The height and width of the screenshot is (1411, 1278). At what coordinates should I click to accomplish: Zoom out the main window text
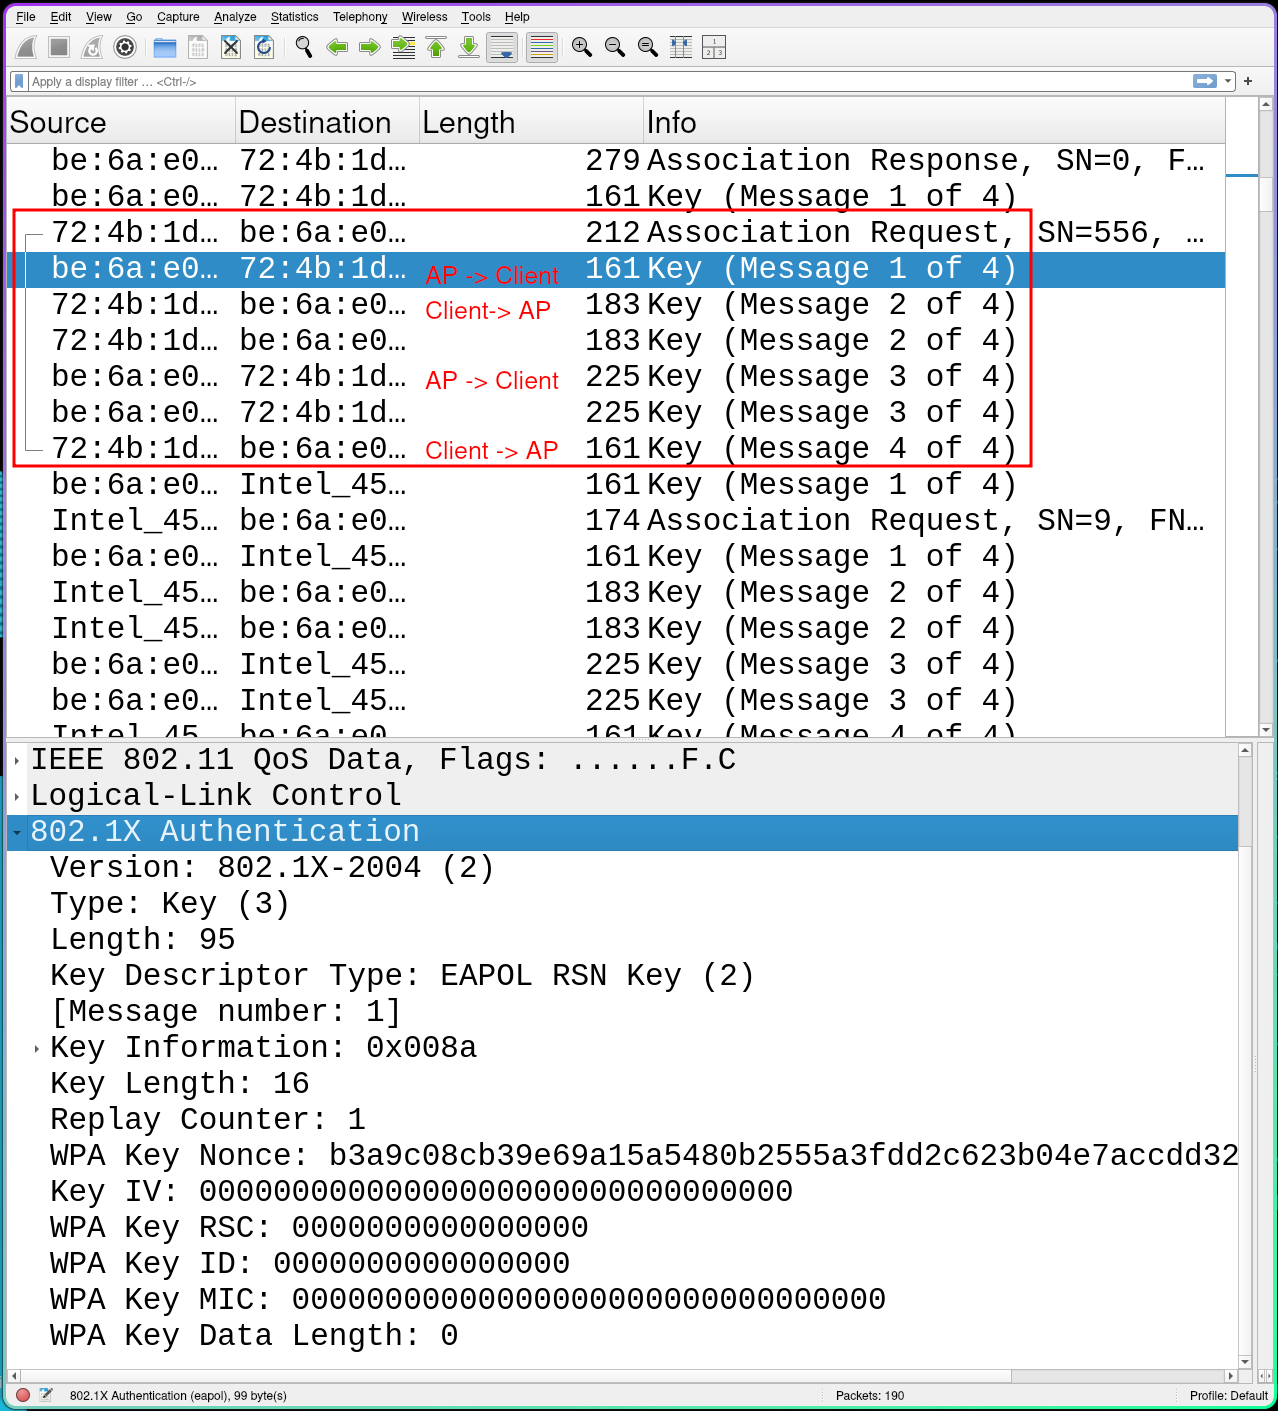[615, 47]
